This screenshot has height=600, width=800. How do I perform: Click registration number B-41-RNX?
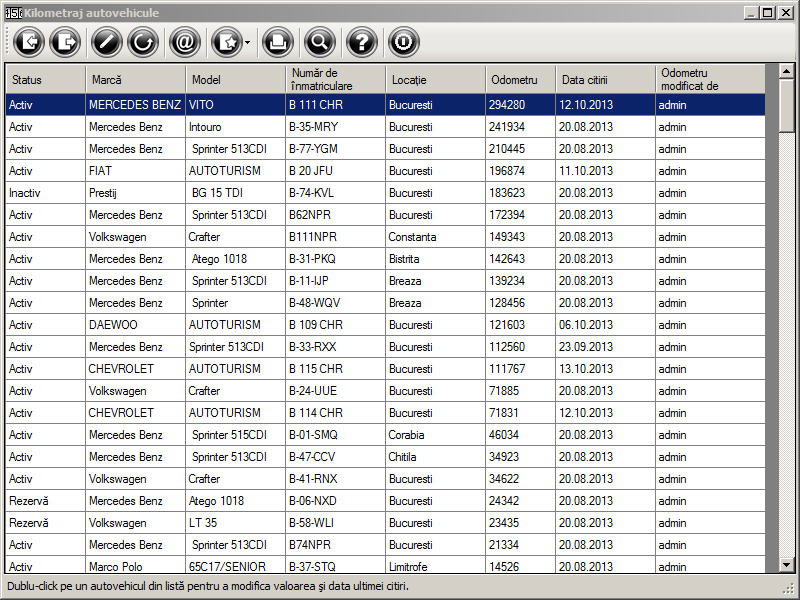point(335,478)
